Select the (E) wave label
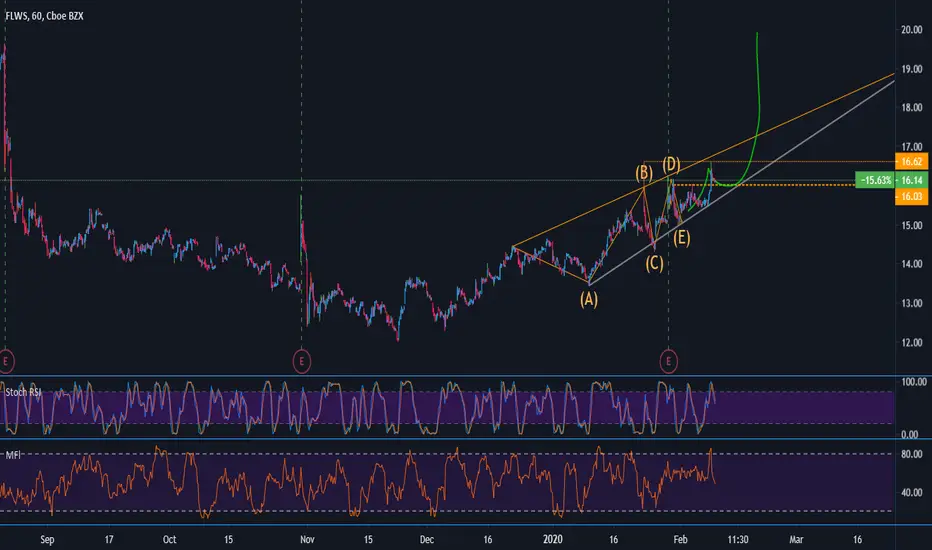The height and width of the screenshot is (550, 932). [x=682, y=238]
